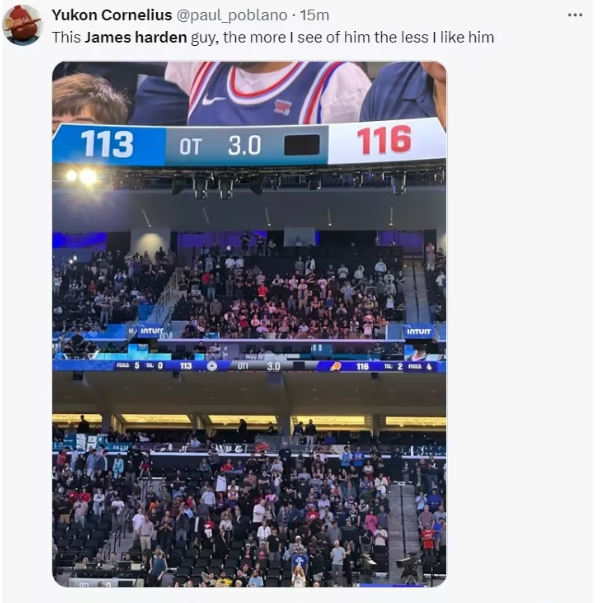This screenshot has height=603, width=603.
Task: Click the small 116 on the ribbon board
Action: pyautogui.click(x=362, y=366)
